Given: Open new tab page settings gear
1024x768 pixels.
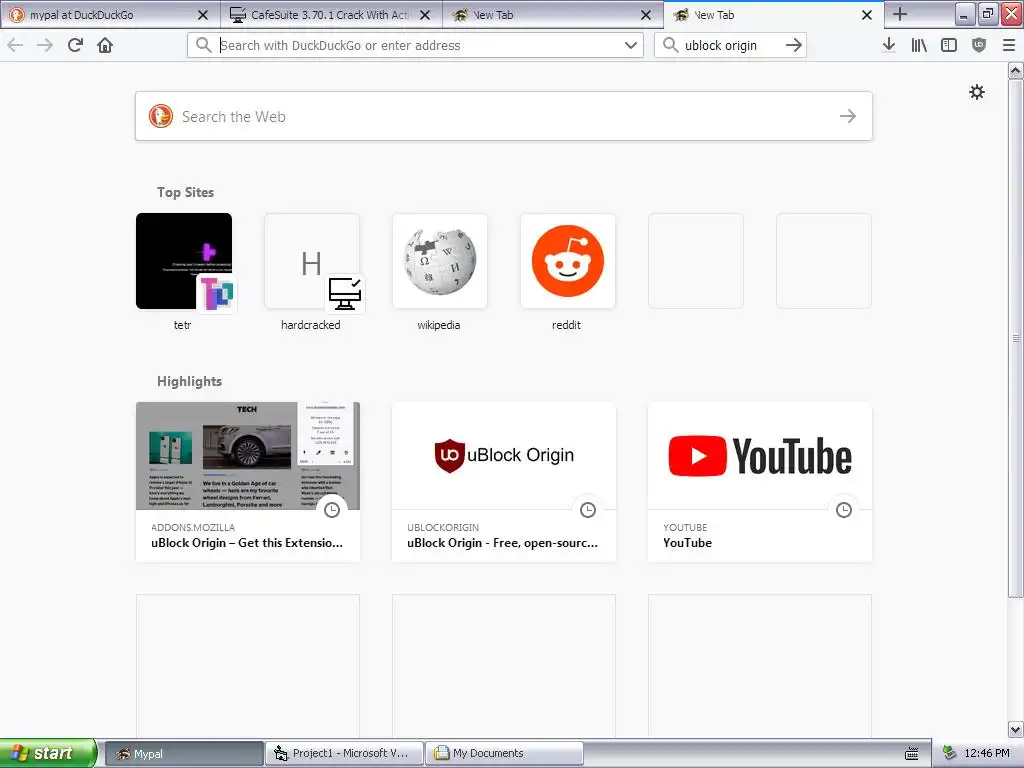Looking at the screenshot, I should [977, 92].
